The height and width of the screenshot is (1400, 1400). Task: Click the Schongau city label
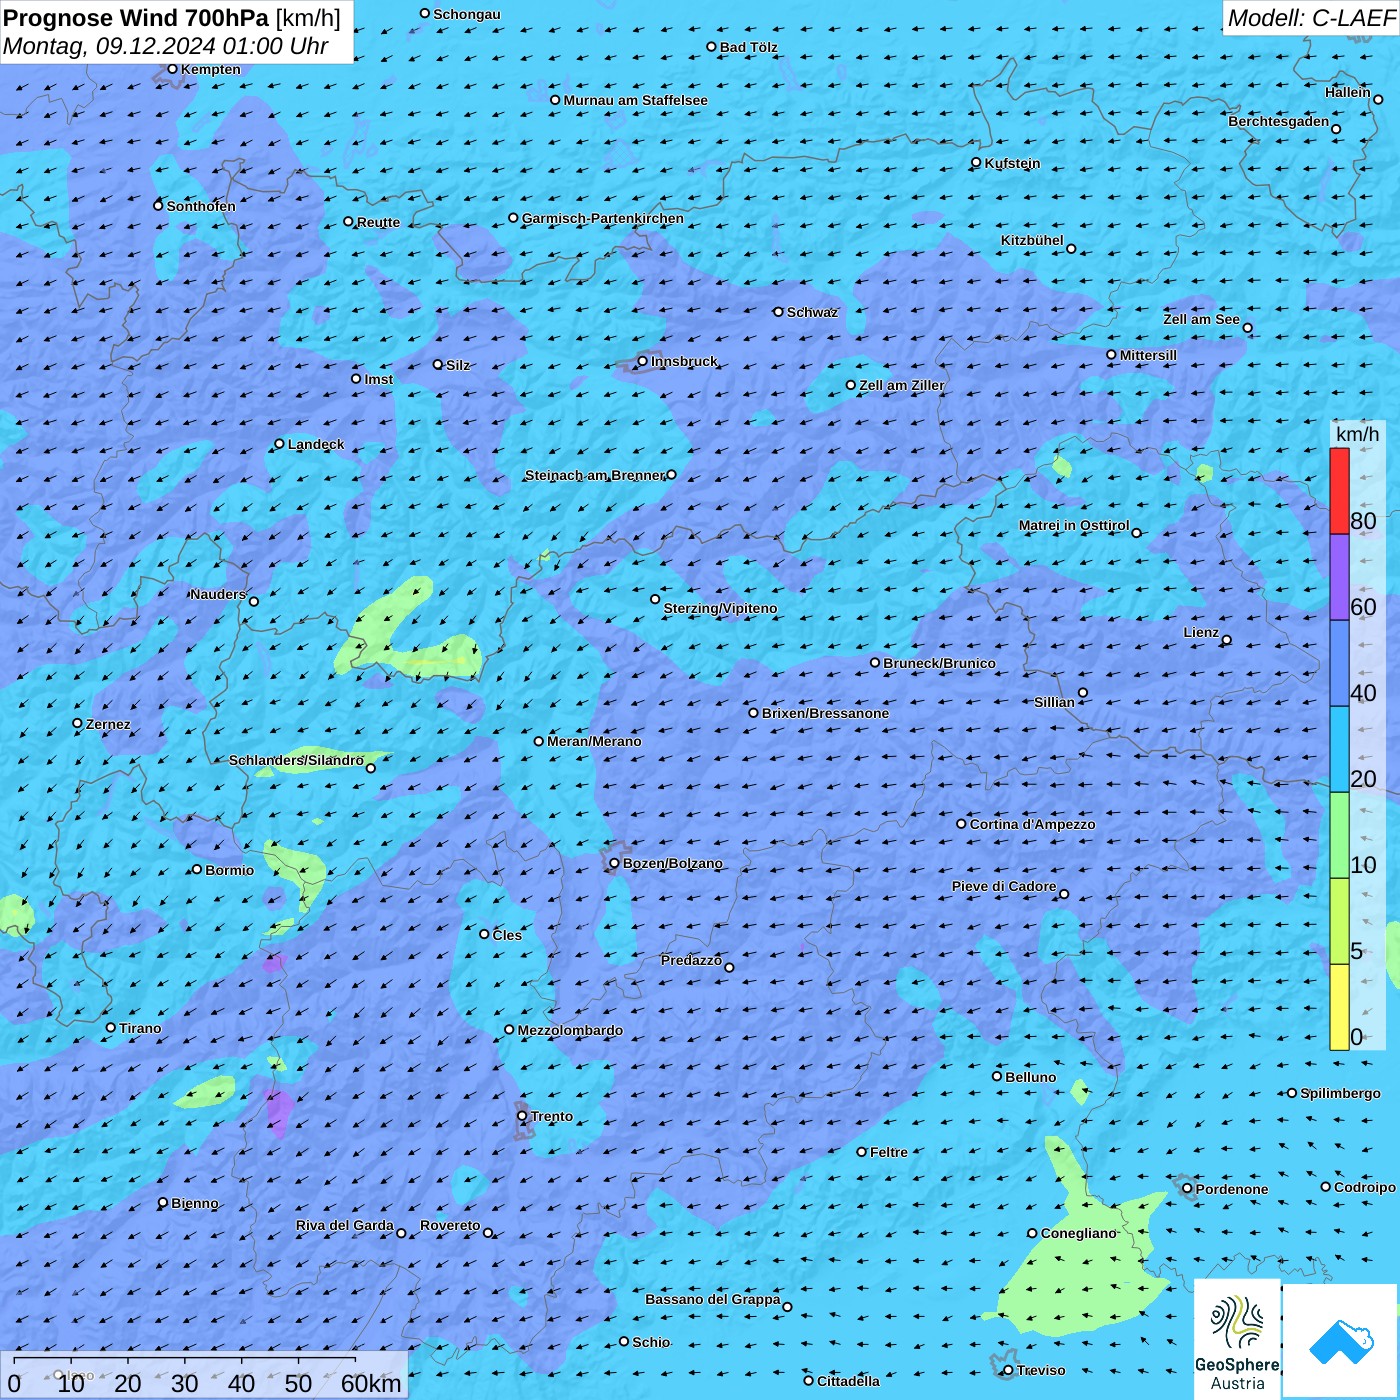pos(466,14)
